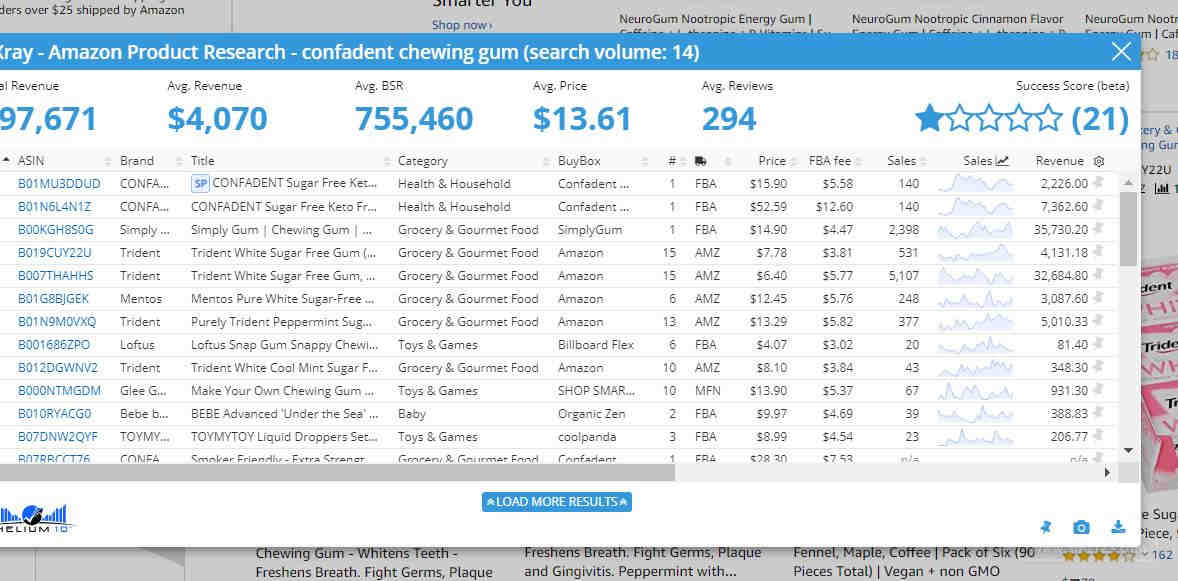Open ASIN link B007THAHHS
Screen dimensions: 1178x581
pos(56,275)
